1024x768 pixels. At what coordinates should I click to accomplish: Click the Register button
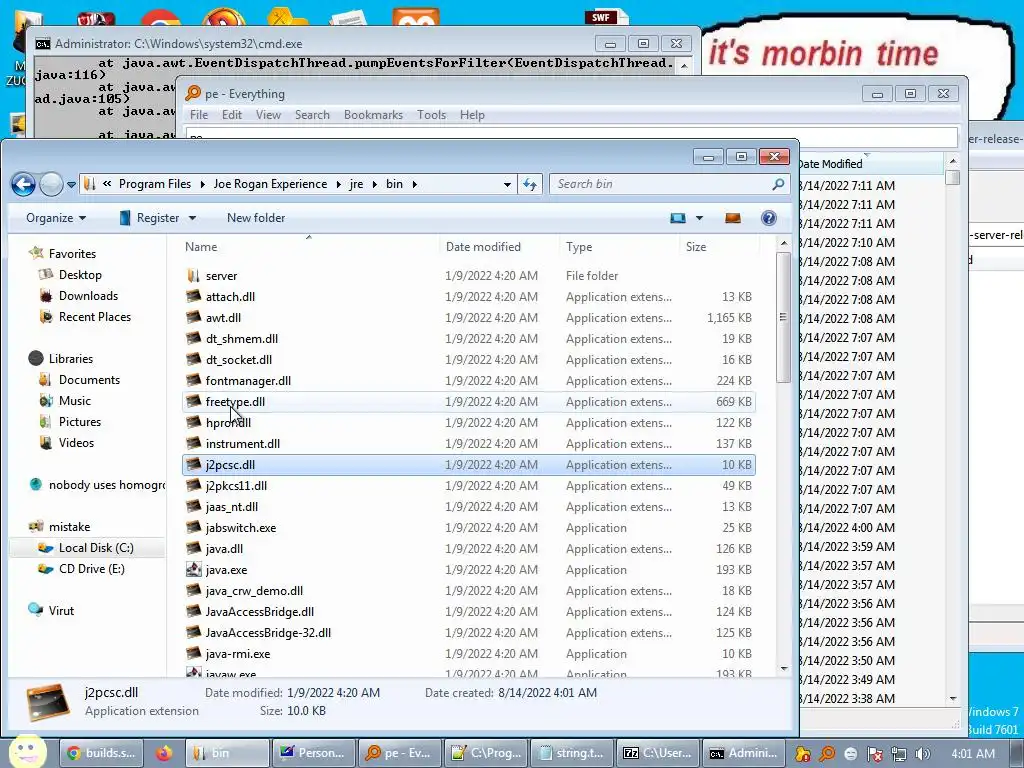pyautogui.click(x=150, y=218)
